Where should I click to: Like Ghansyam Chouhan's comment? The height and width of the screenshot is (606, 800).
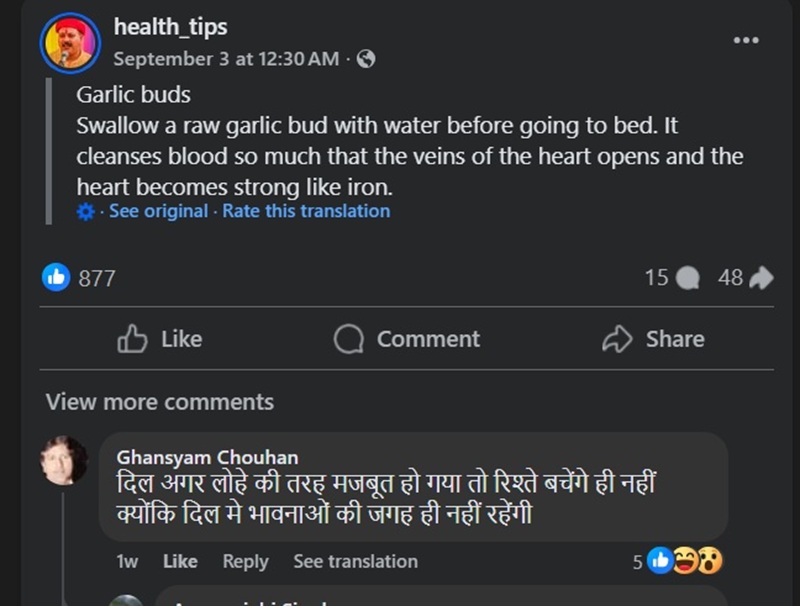tap(180, 562)
